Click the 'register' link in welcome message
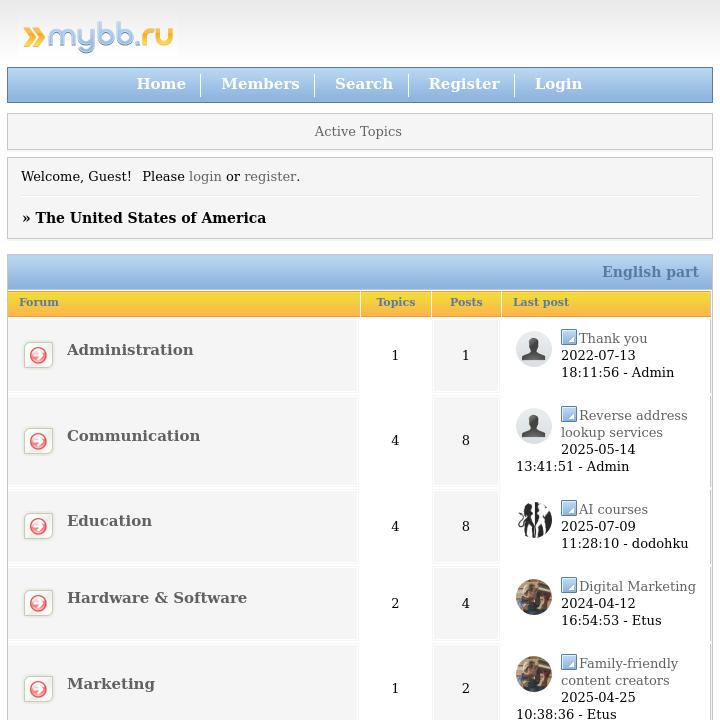The height and width of the screenshot is (720, 720). pos(270,176)
